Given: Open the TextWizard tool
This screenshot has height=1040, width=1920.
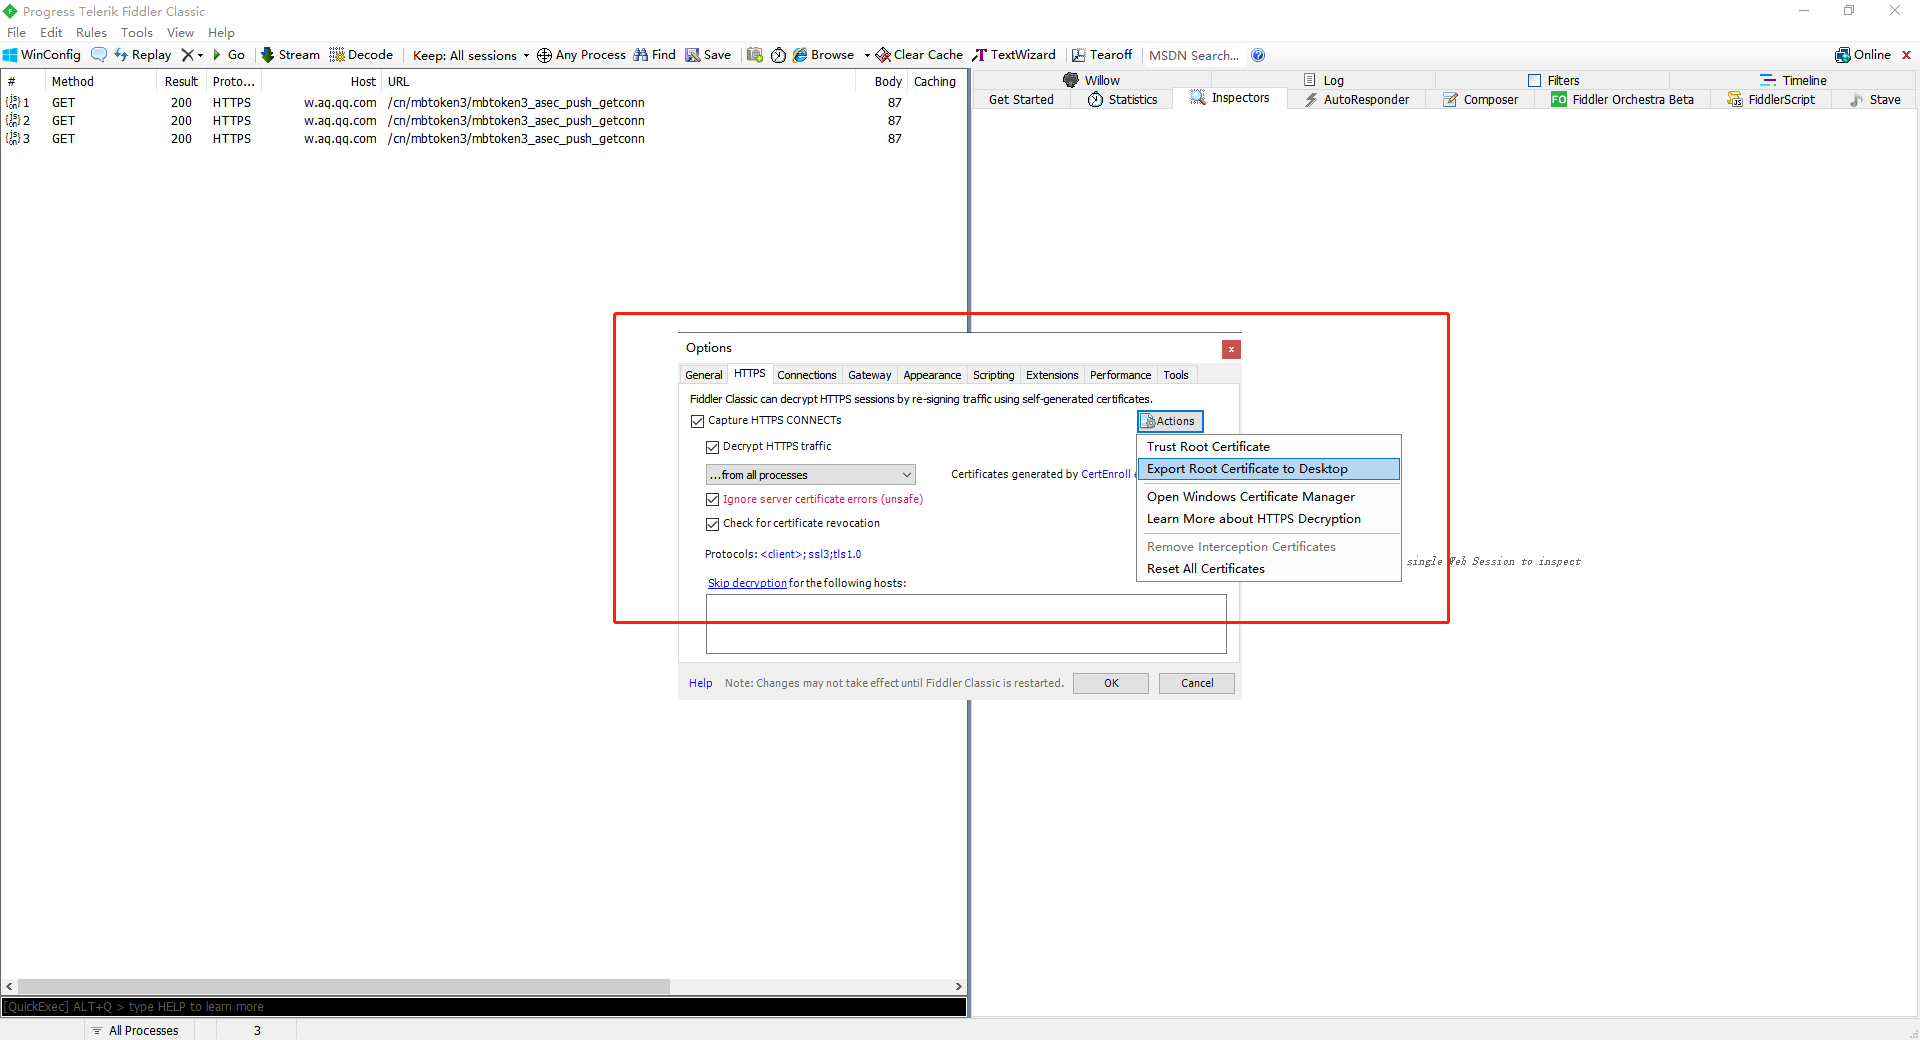Looking at the screenshot, I should tap(1014, 55).
